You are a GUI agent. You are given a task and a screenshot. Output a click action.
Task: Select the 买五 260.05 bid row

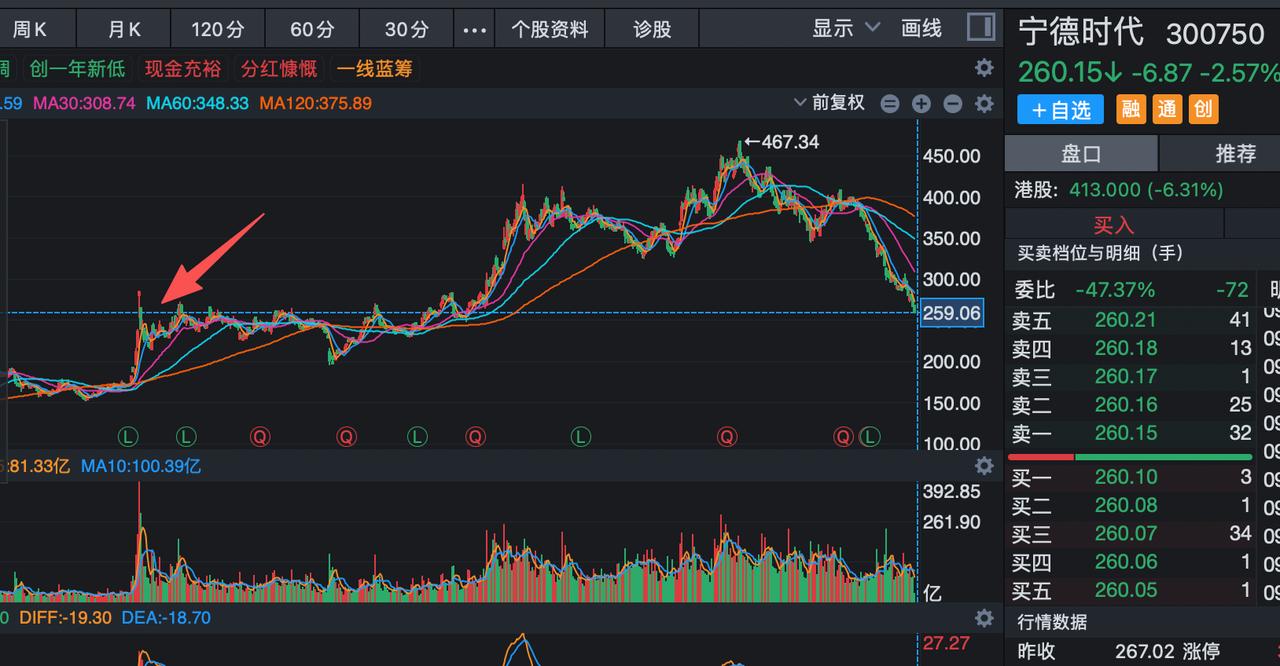(1129, 591)
